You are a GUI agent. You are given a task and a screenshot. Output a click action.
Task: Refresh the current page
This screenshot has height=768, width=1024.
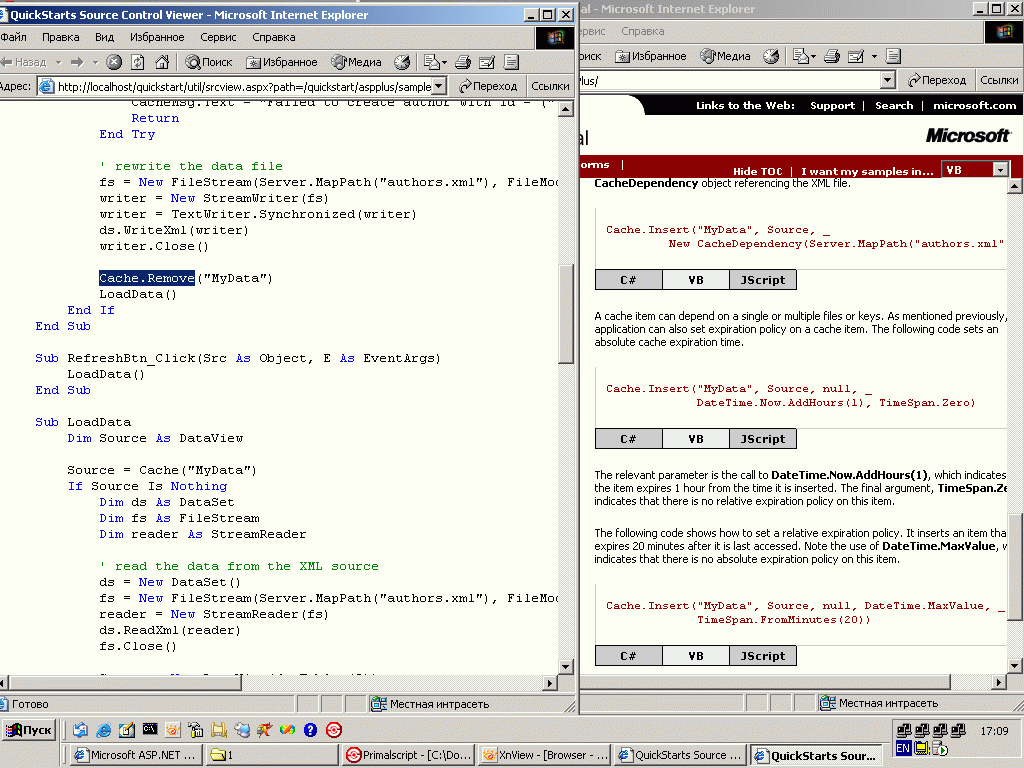(x=137, y=61)
